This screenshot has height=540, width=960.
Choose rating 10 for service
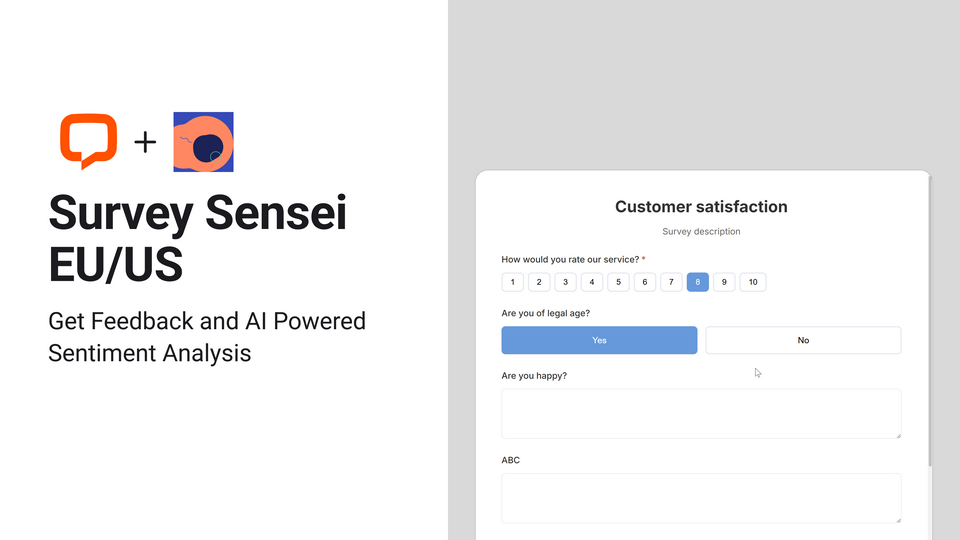pos(753,282)
